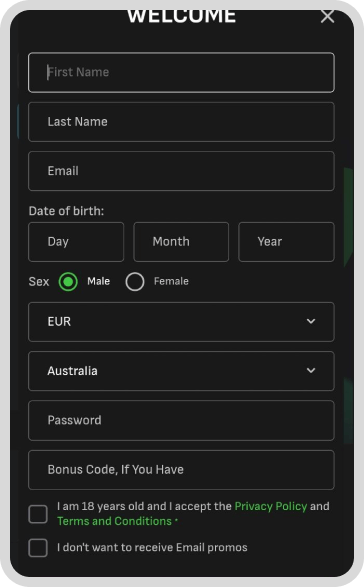Close the Welcome registration dialog
Viewport: 364px width, 587px height.
pos(327,16)
